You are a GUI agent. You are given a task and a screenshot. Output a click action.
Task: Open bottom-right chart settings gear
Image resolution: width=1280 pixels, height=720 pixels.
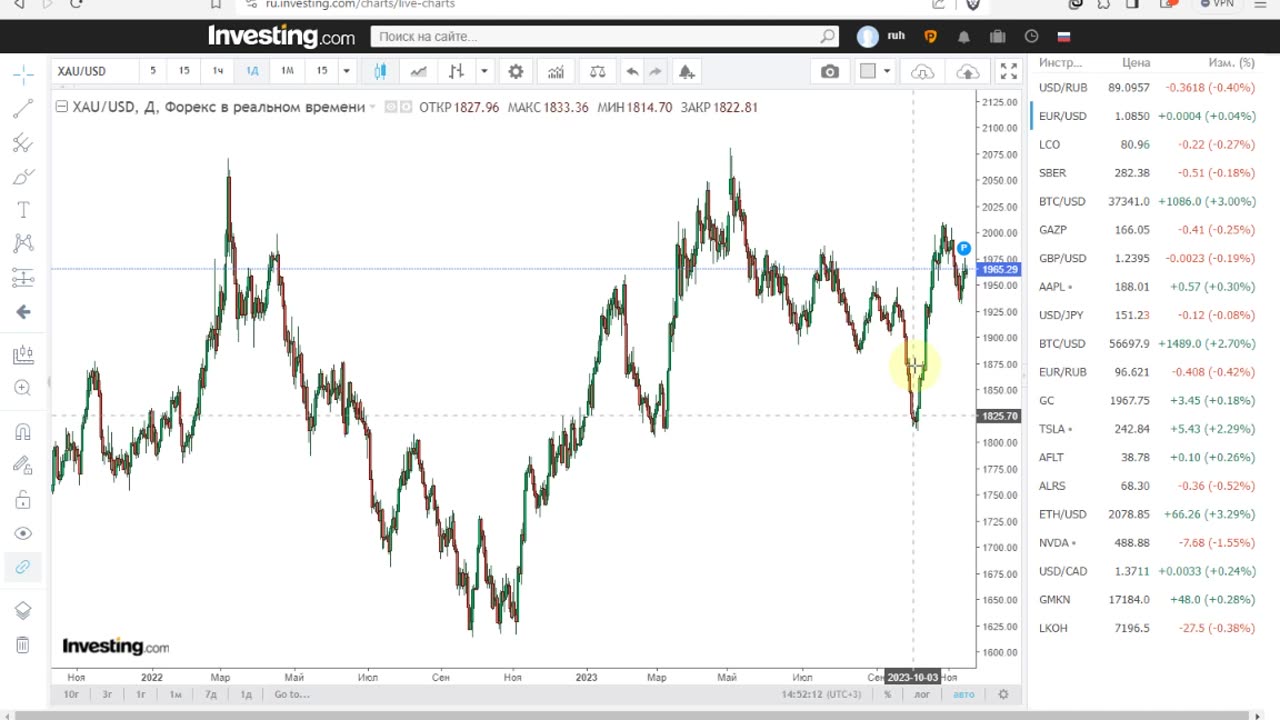pos(1003,694)
